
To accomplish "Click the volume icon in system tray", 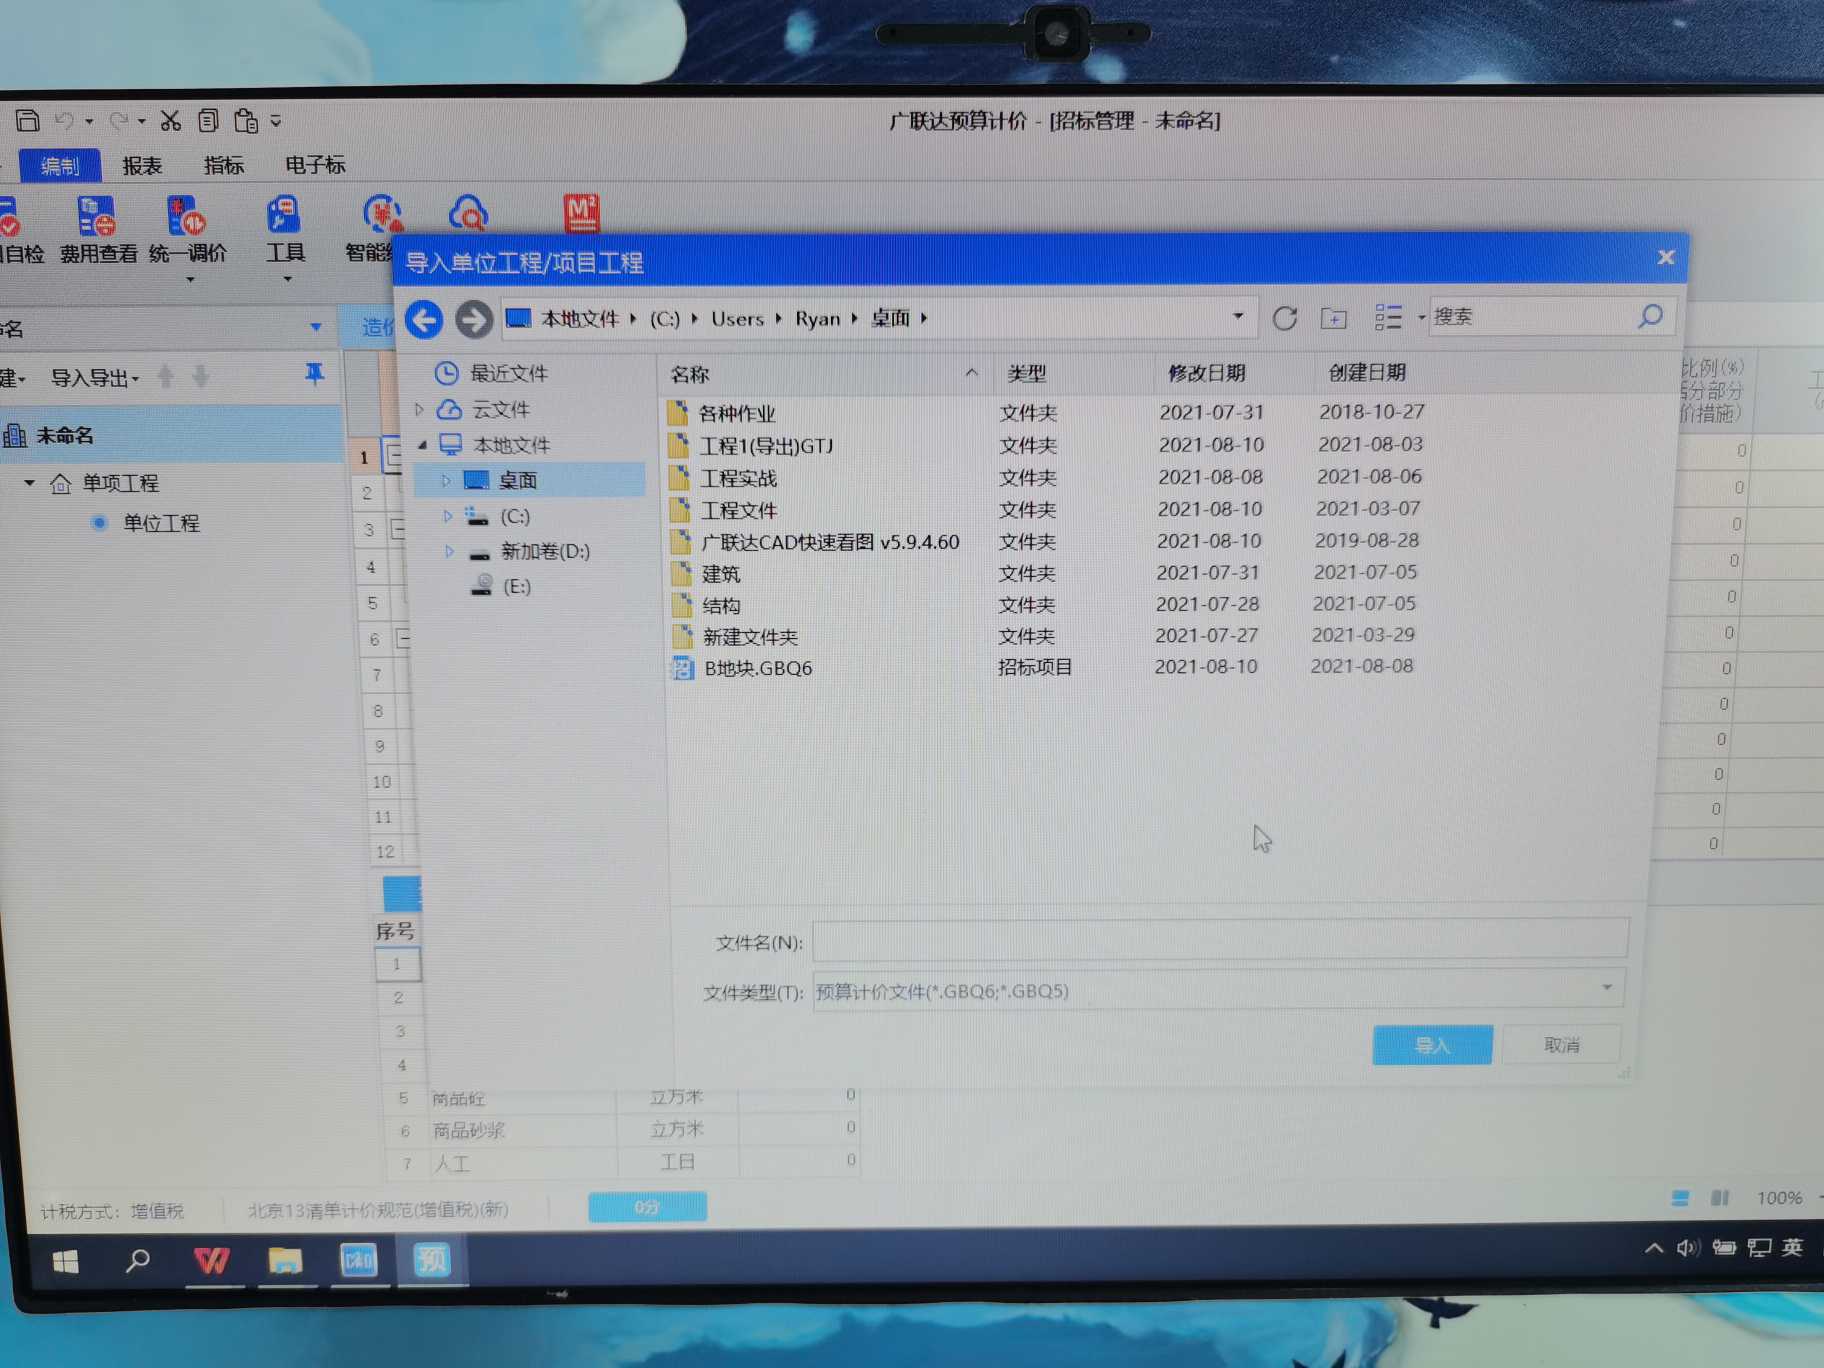I will [1688, 1248].
